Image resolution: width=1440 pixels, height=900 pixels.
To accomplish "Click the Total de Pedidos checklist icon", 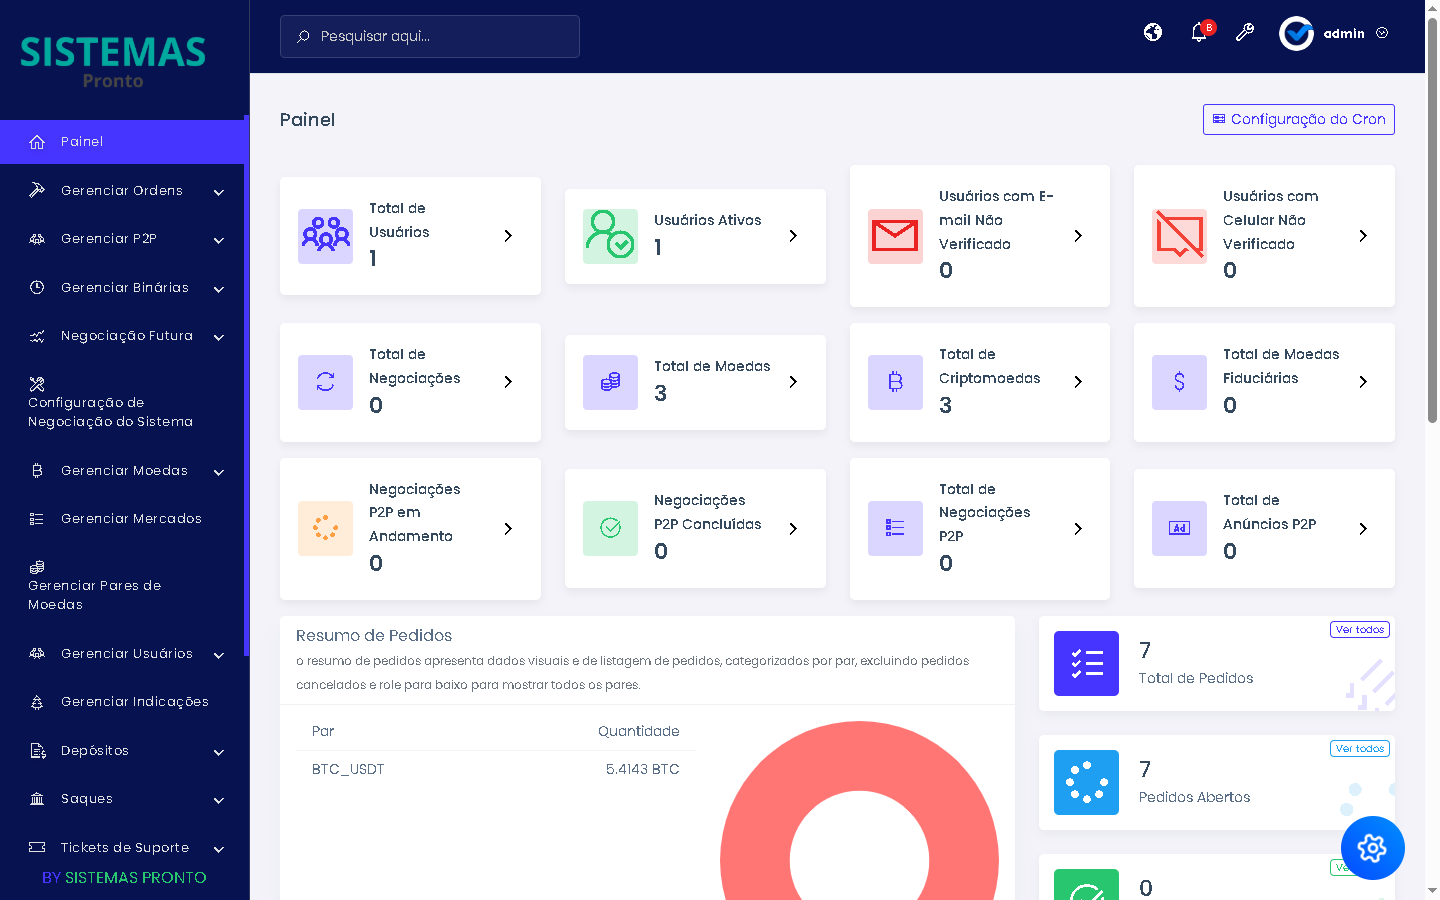I will click(x=1086, y=663).
